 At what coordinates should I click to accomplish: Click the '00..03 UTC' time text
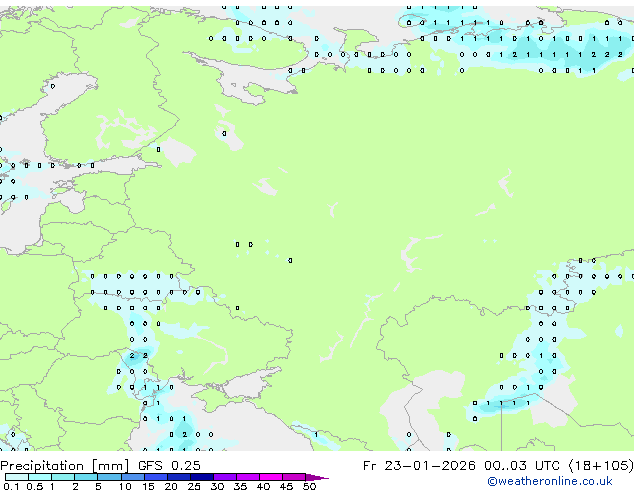click(524, 466)
